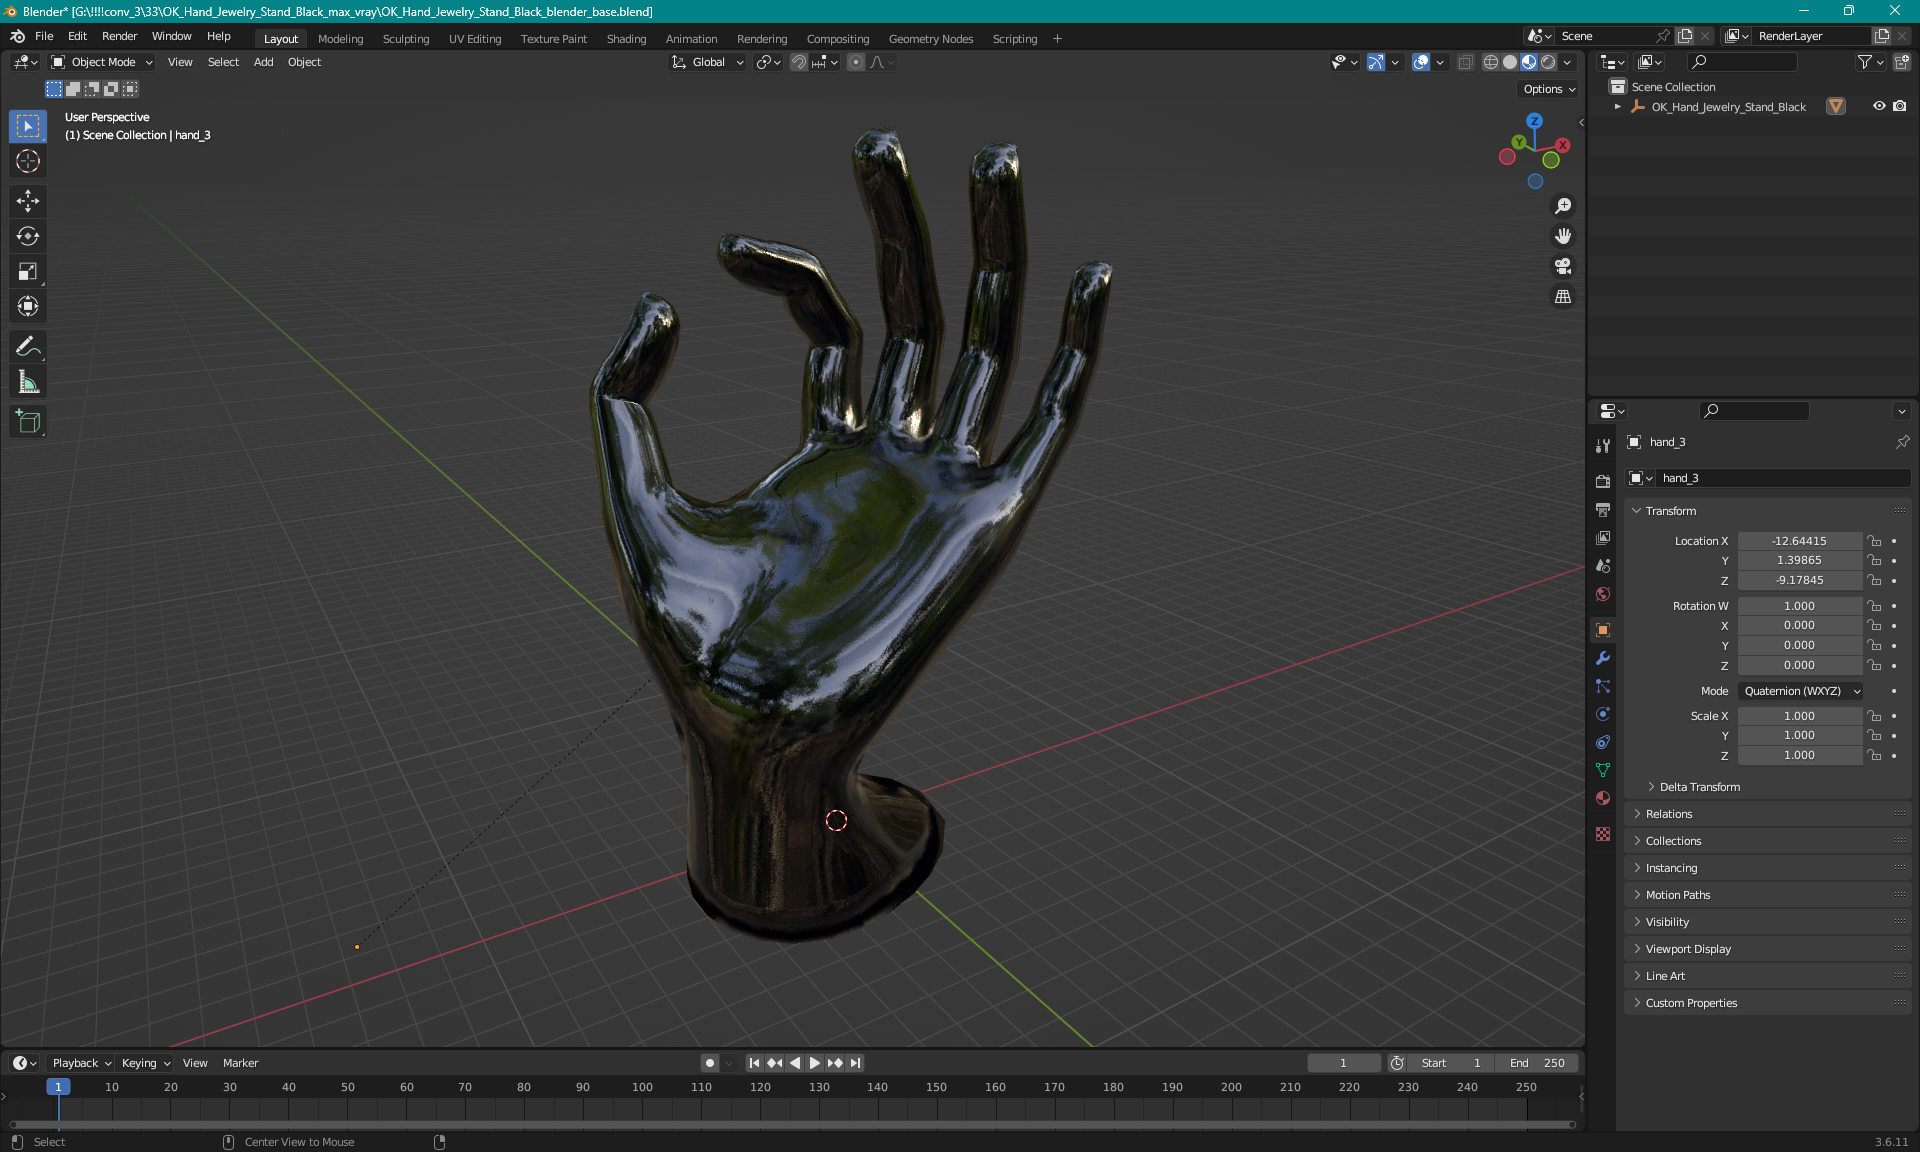Viewport: 1920px width, 1152px height.
Task: Open the Physics properties tab
Action: pos(1603,714)
